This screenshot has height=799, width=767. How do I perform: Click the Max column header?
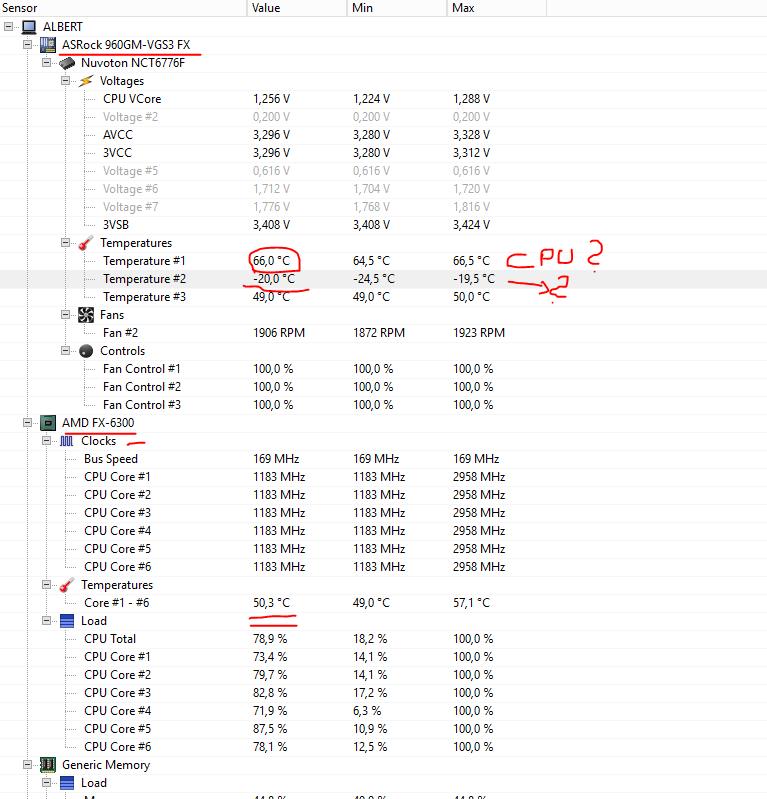point(496,8)
